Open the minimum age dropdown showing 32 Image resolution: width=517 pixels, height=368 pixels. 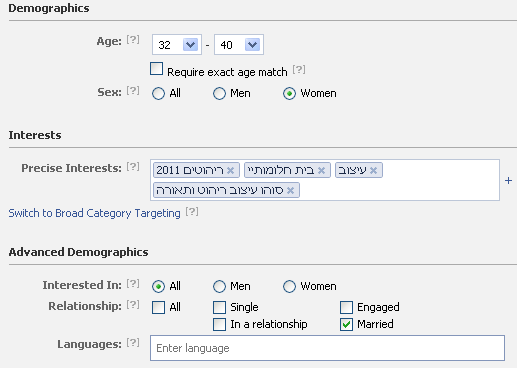177,44
